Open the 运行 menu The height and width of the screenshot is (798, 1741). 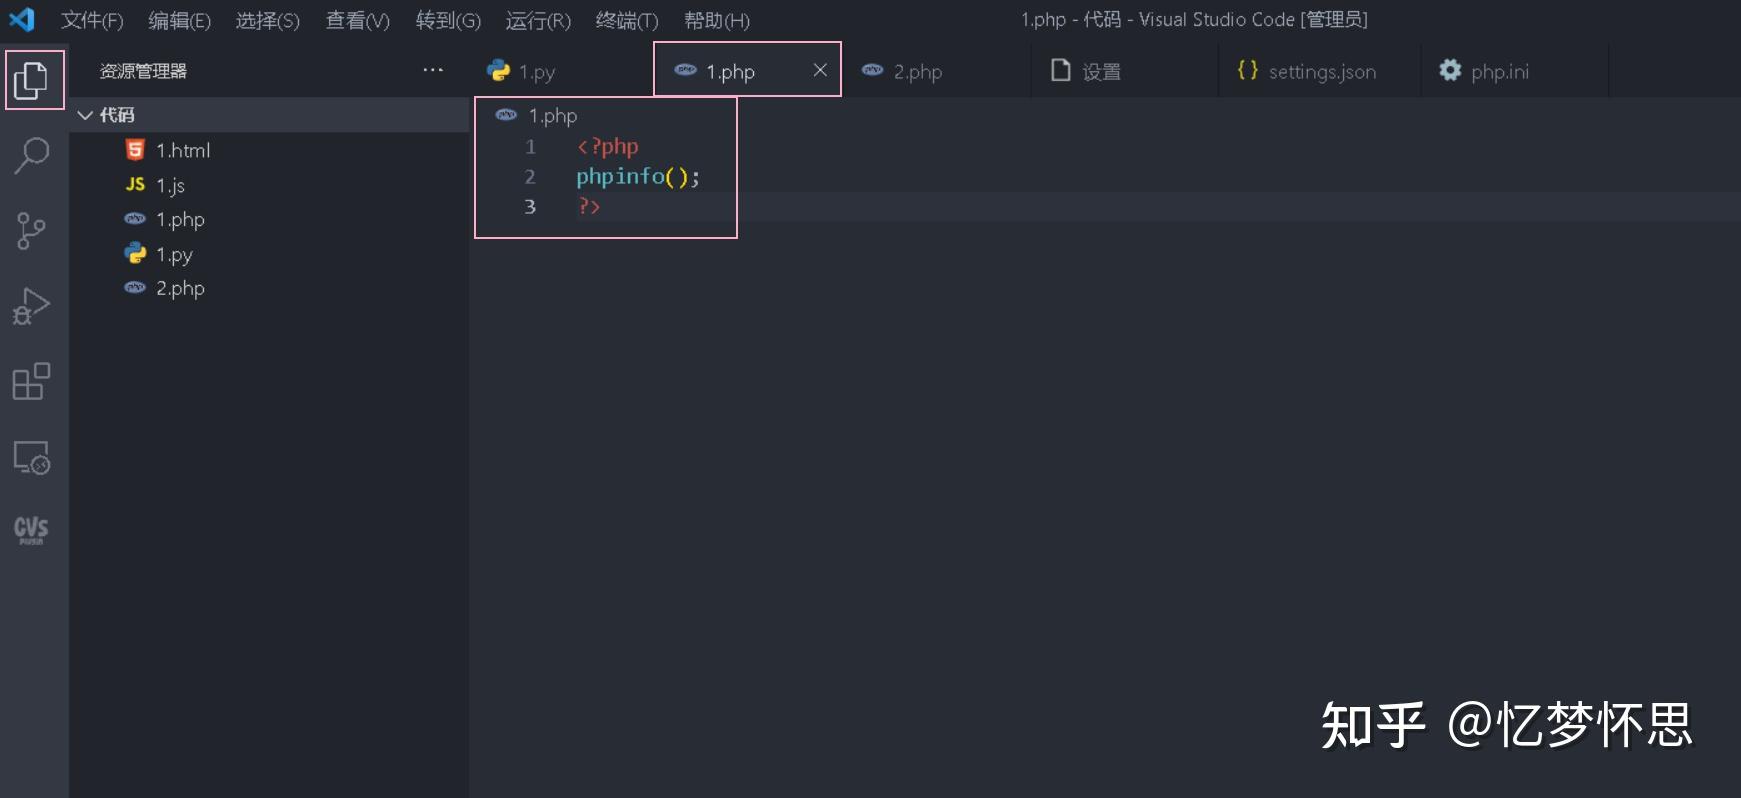tap(537, 20)
